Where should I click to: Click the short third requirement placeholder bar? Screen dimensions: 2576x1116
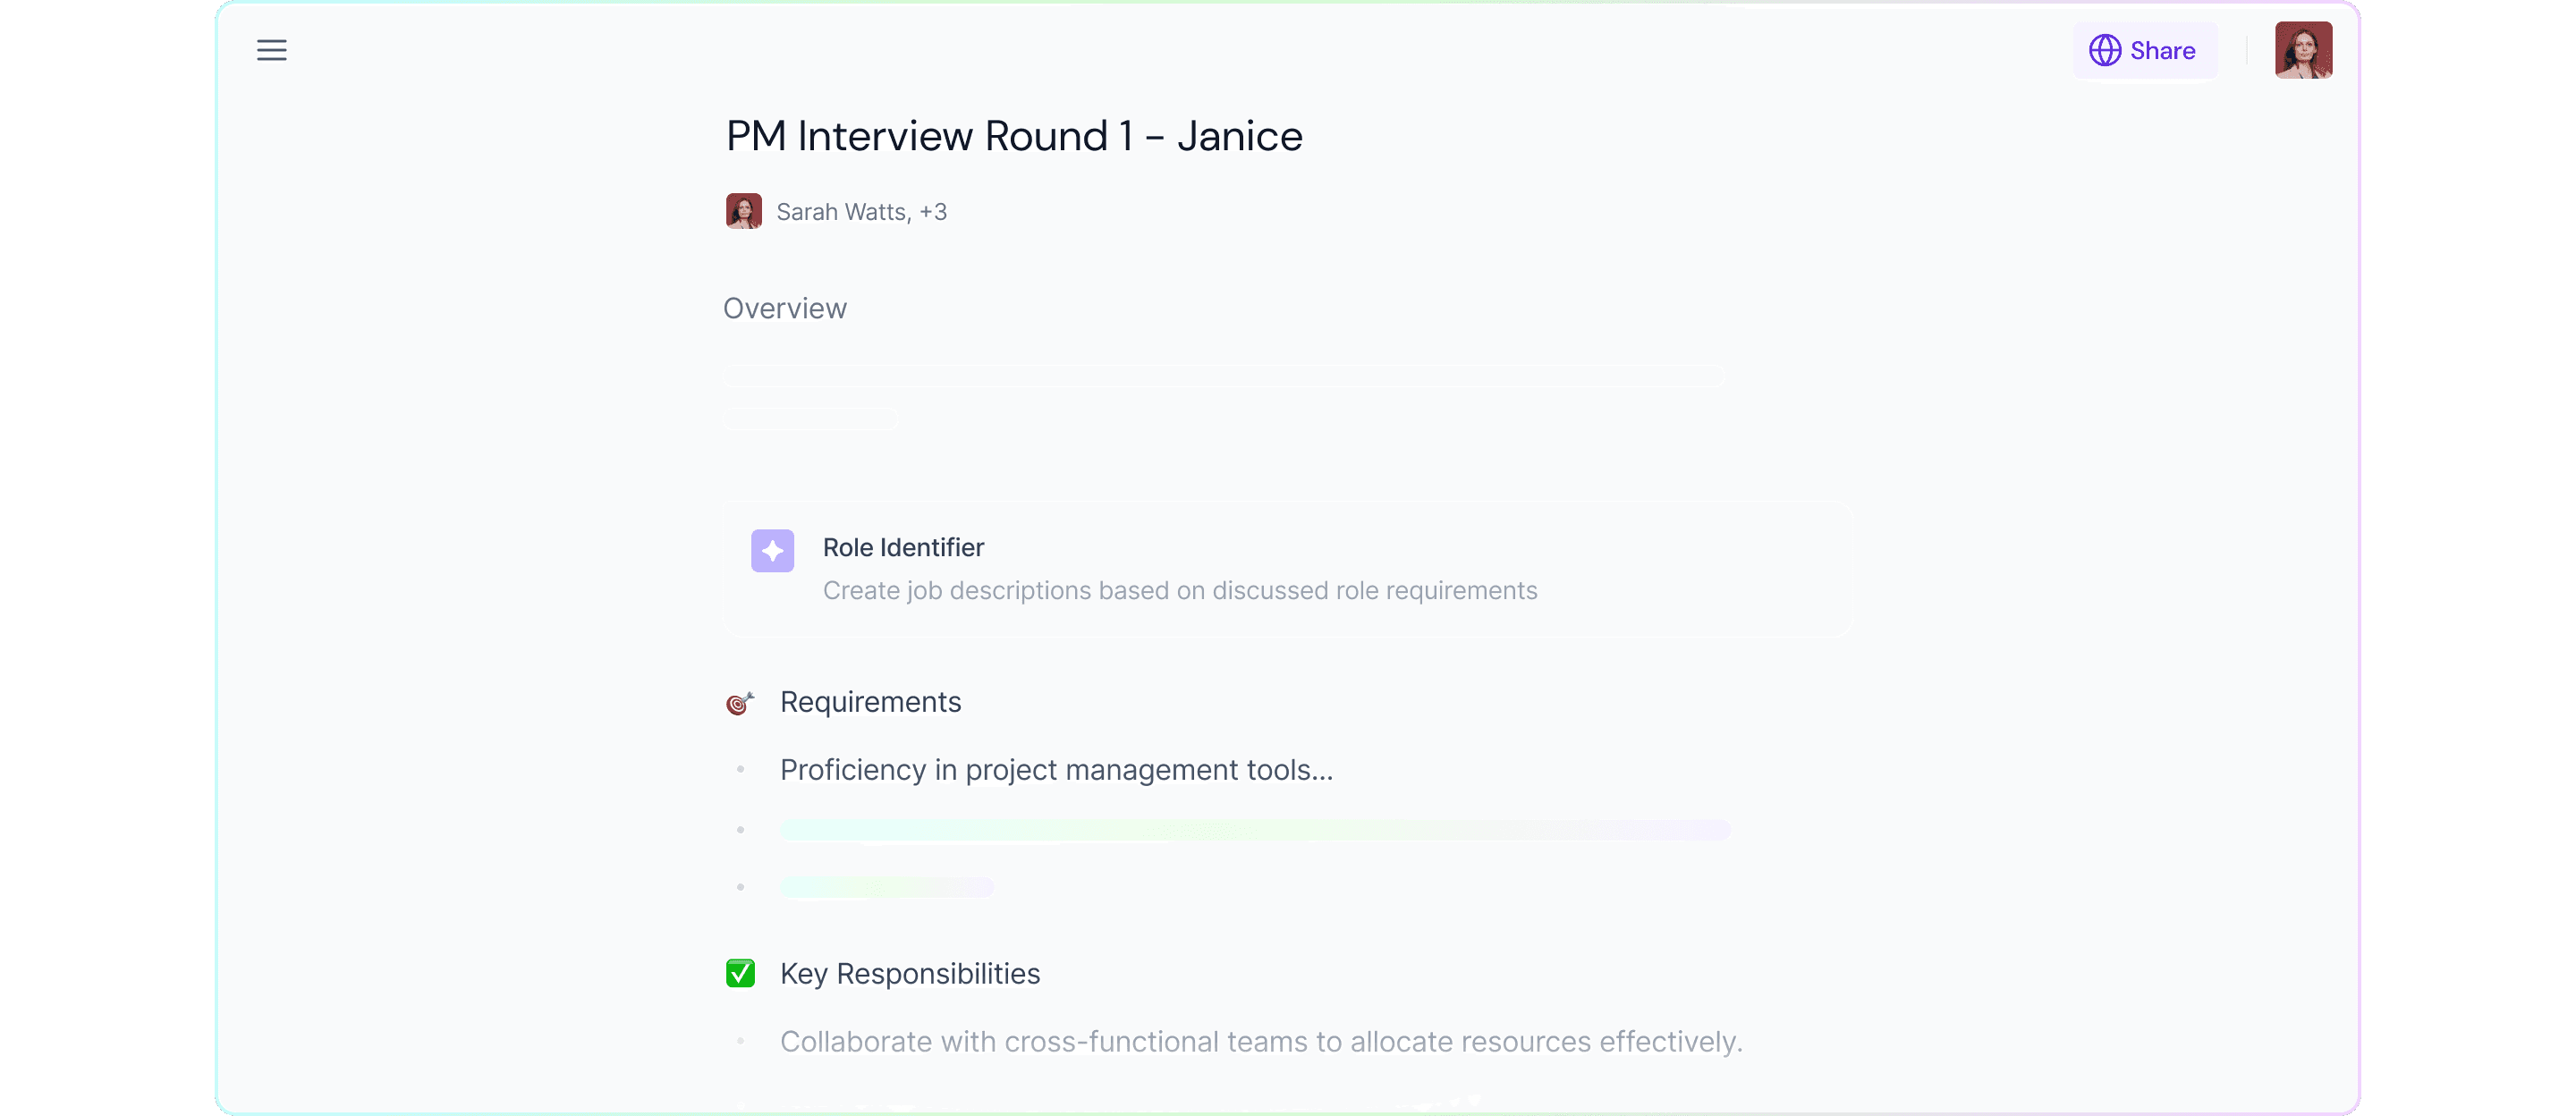[x=886, y=887]
